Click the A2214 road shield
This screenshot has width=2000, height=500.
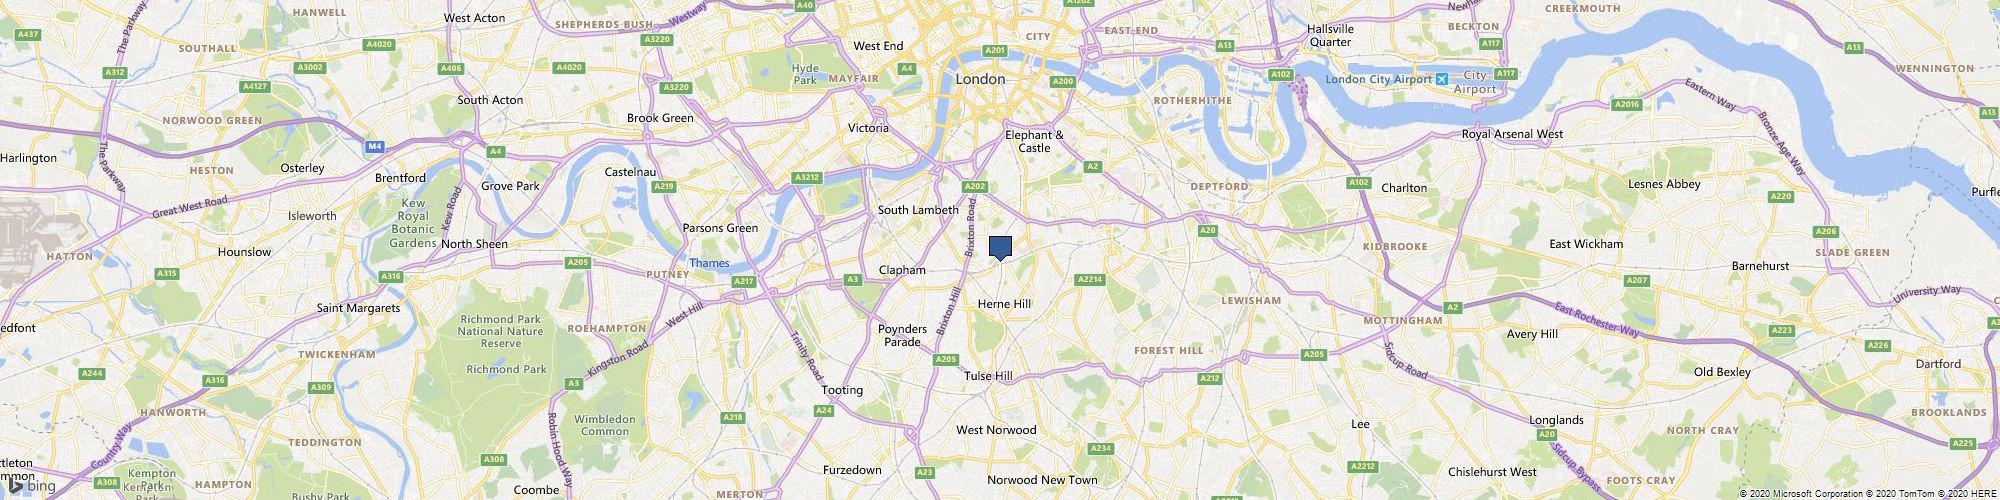pyautogui.click(x=1089, y=279)
